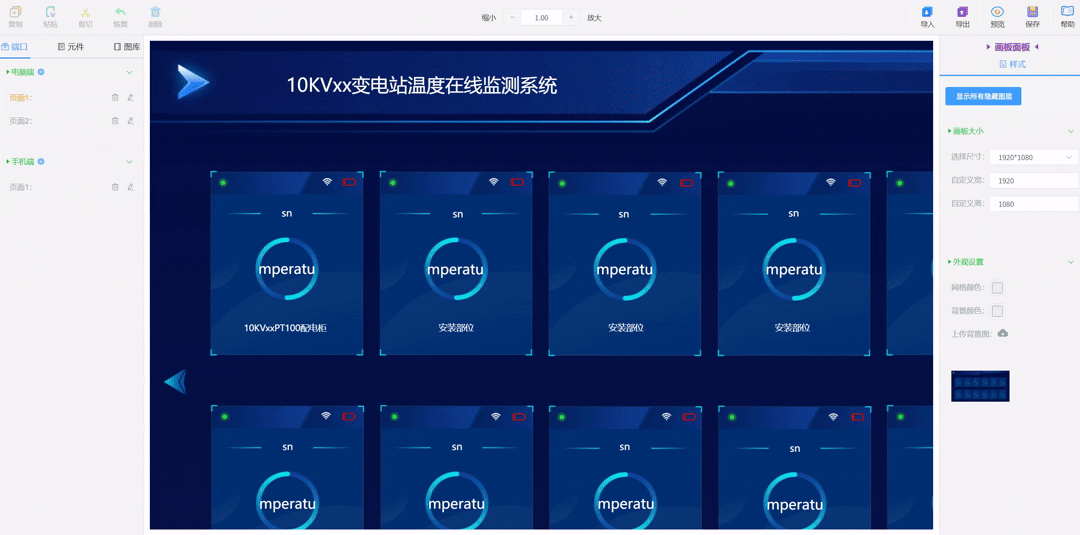Save the project via 保存 icon
Screen dimensions: 1080x535
(x=1032, y=12)
